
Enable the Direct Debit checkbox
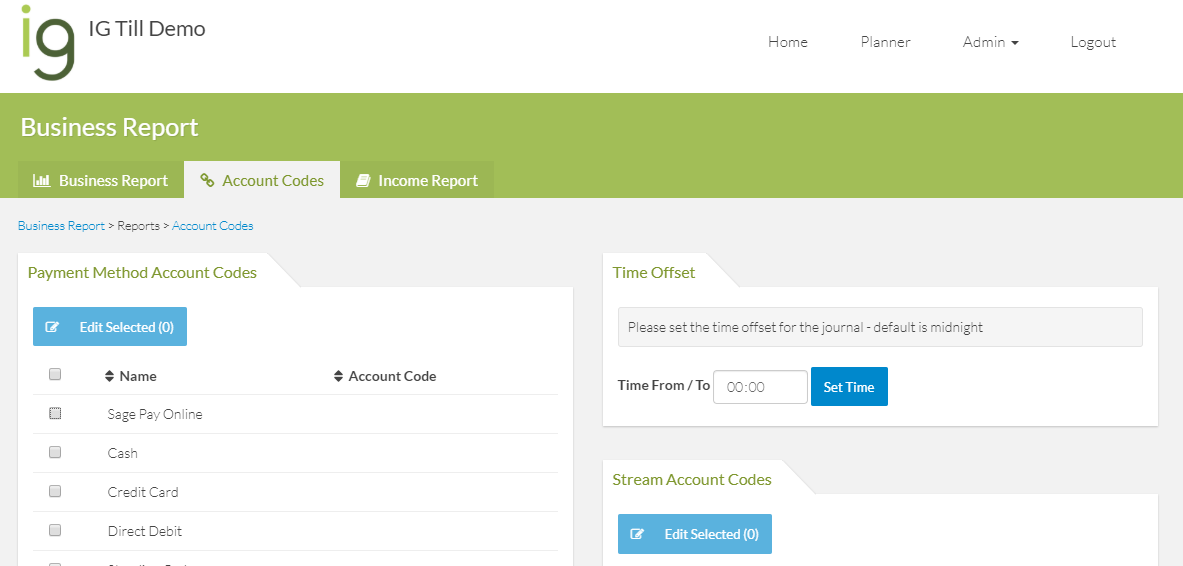[x=55, y=530]
